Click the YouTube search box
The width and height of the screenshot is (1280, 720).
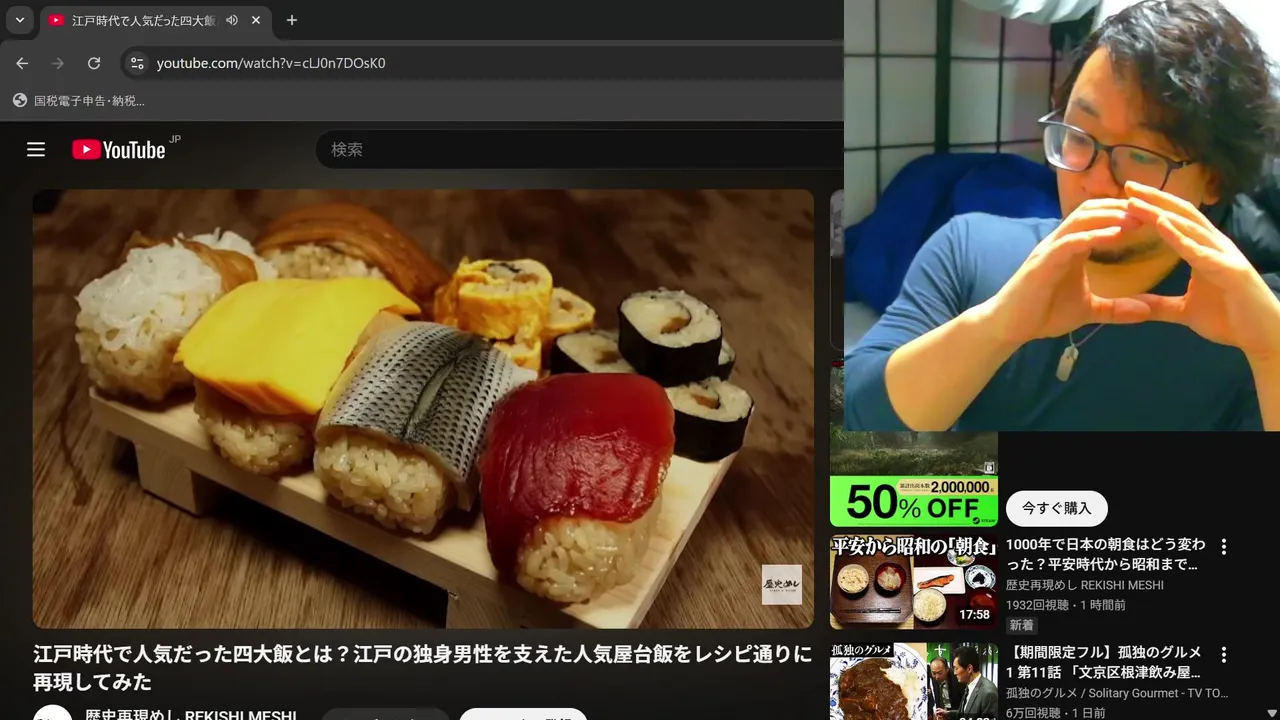[580, 149]
